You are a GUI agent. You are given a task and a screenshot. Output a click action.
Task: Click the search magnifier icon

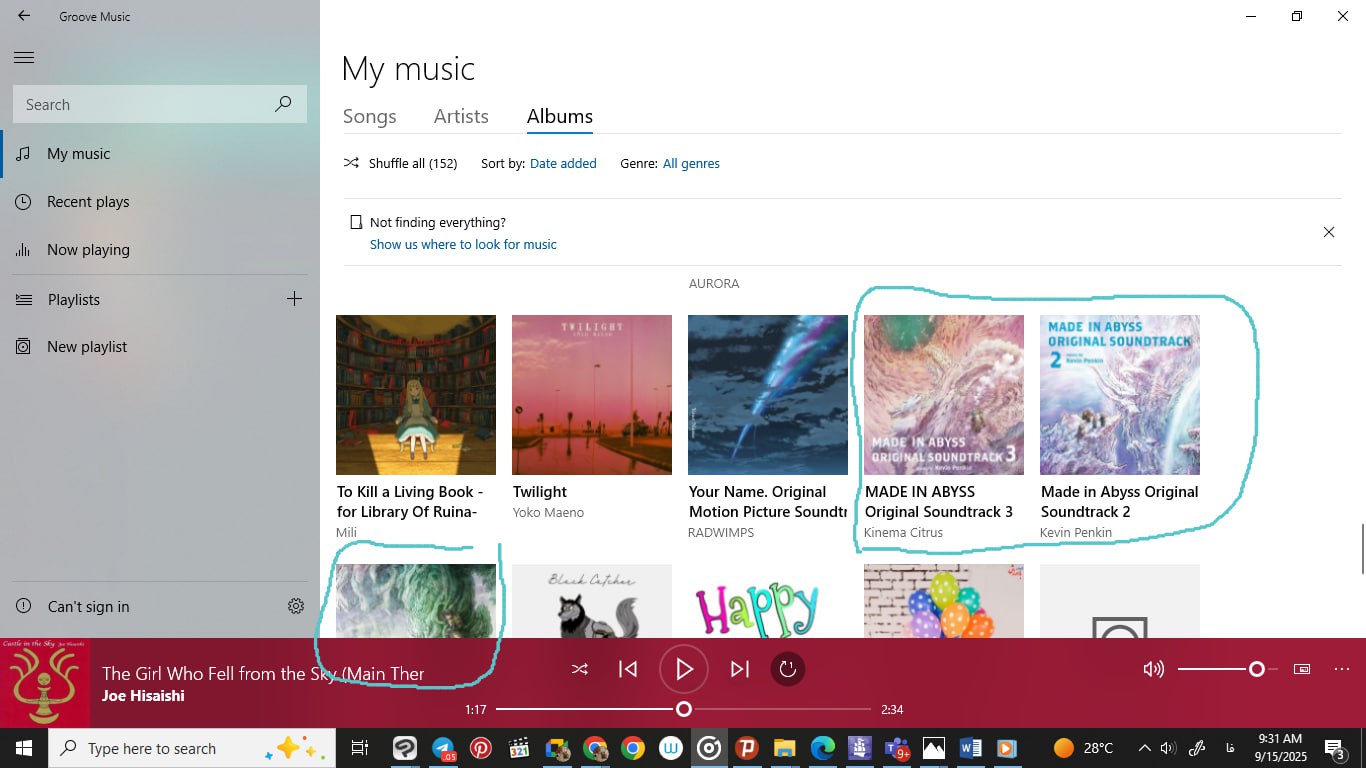283,104
